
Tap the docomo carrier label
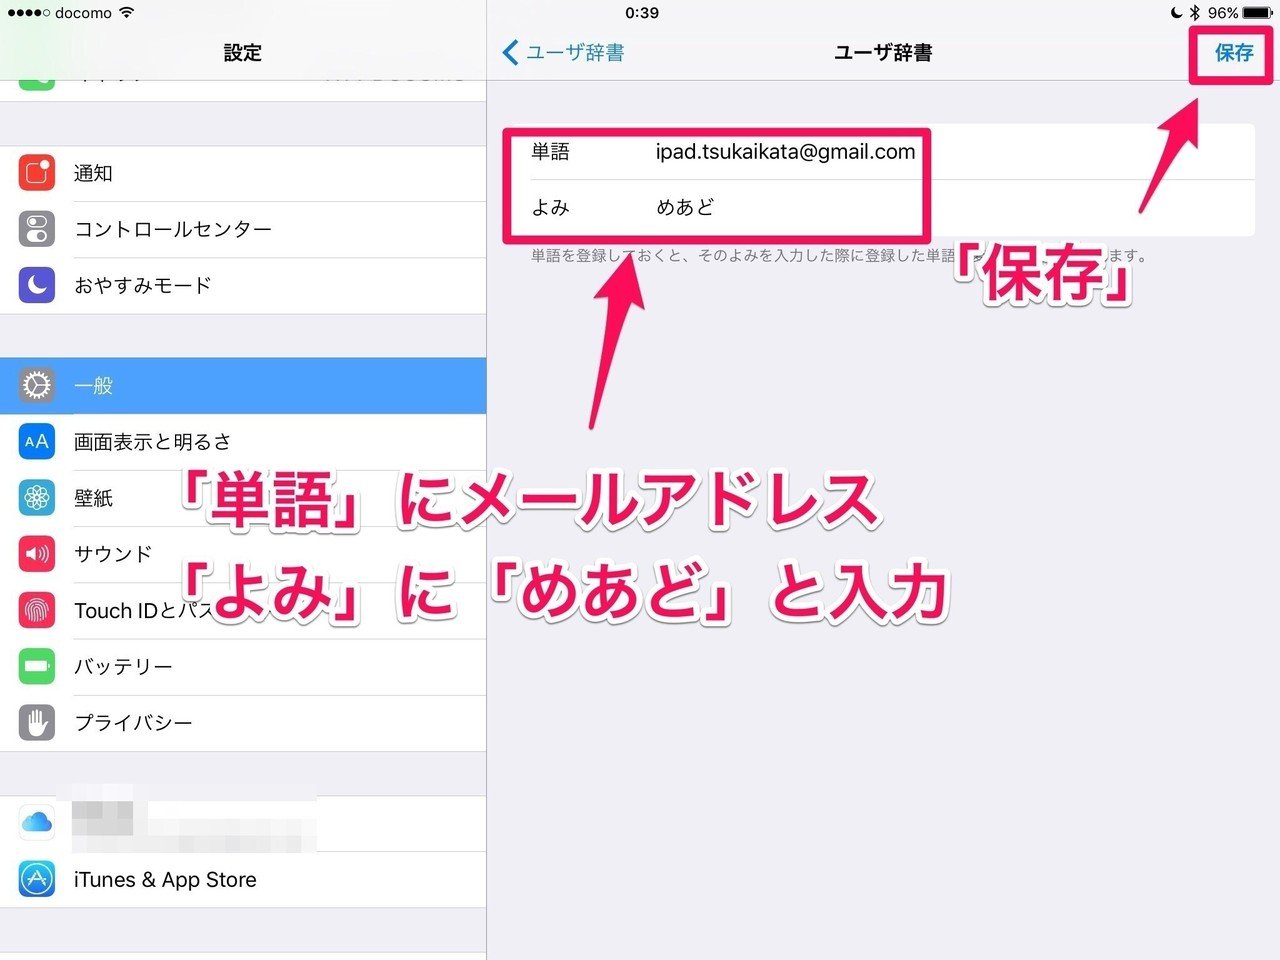[x=83, y=13]
